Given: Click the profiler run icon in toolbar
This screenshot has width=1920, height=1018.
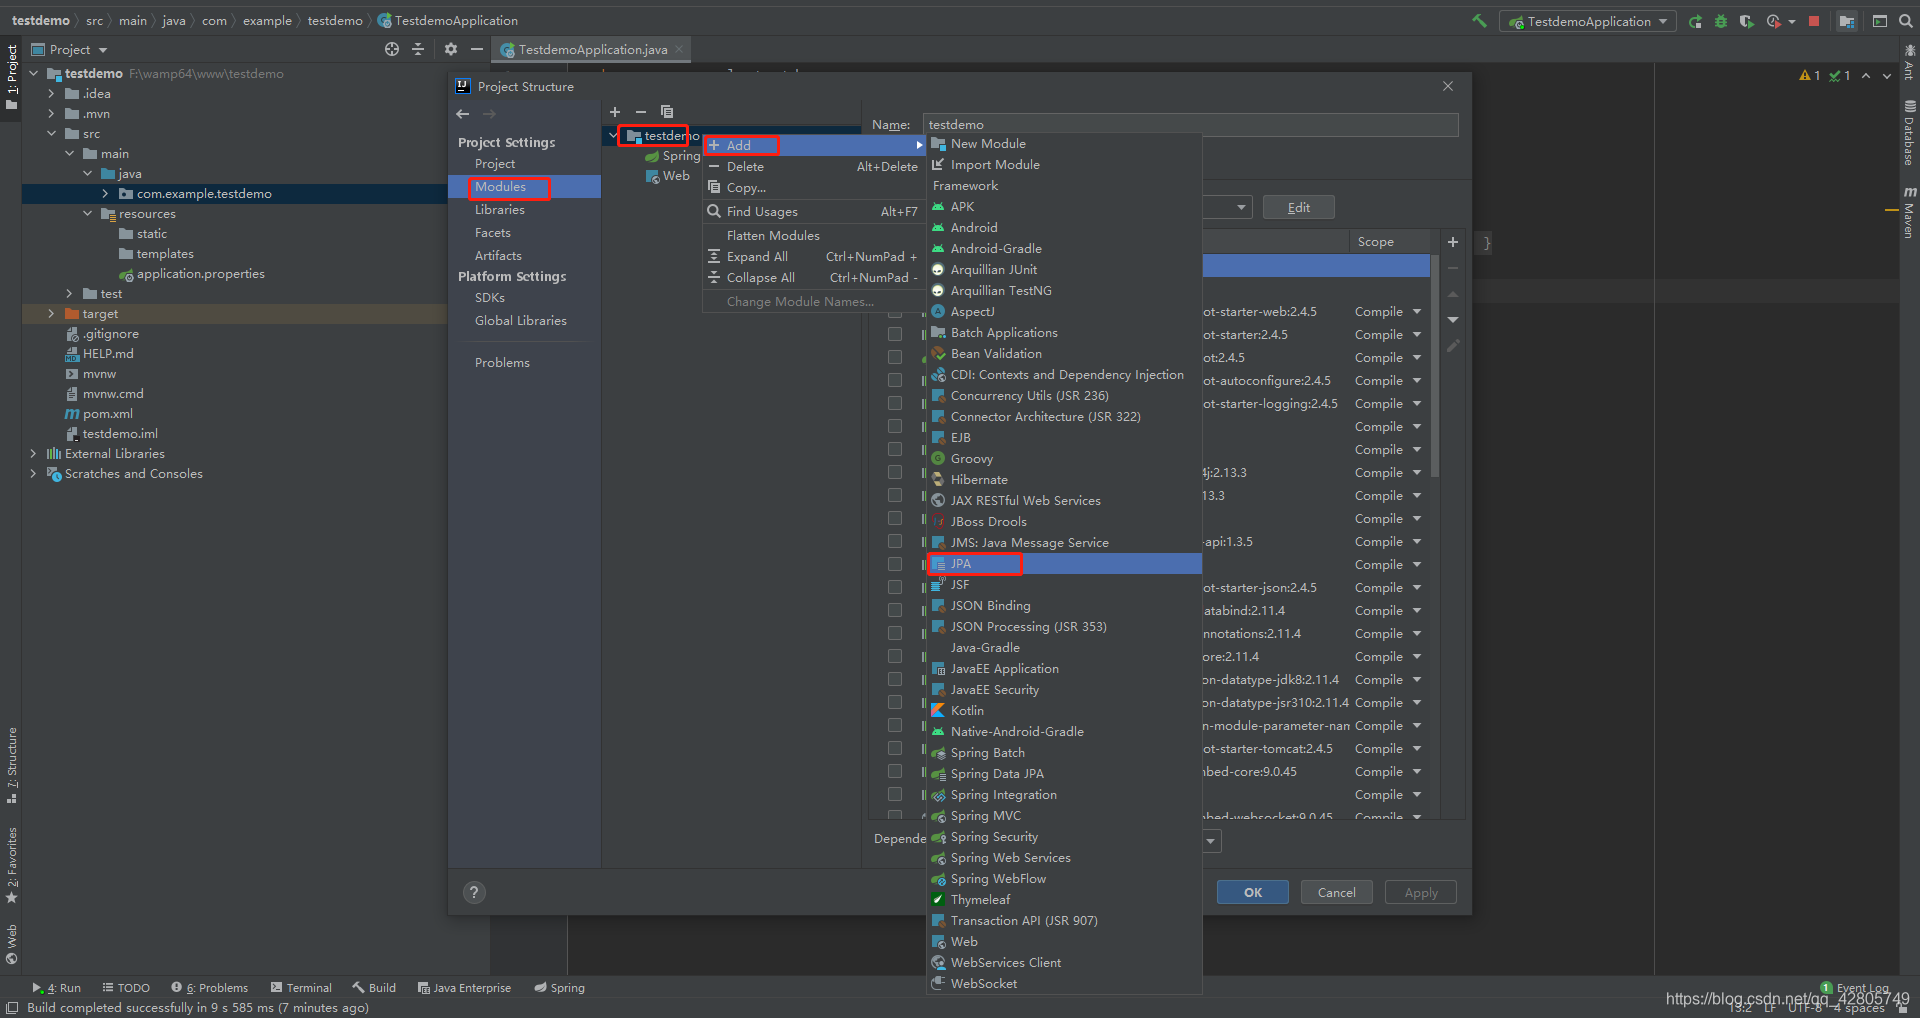Looking at the screenshot, I should click(1774, 21).
